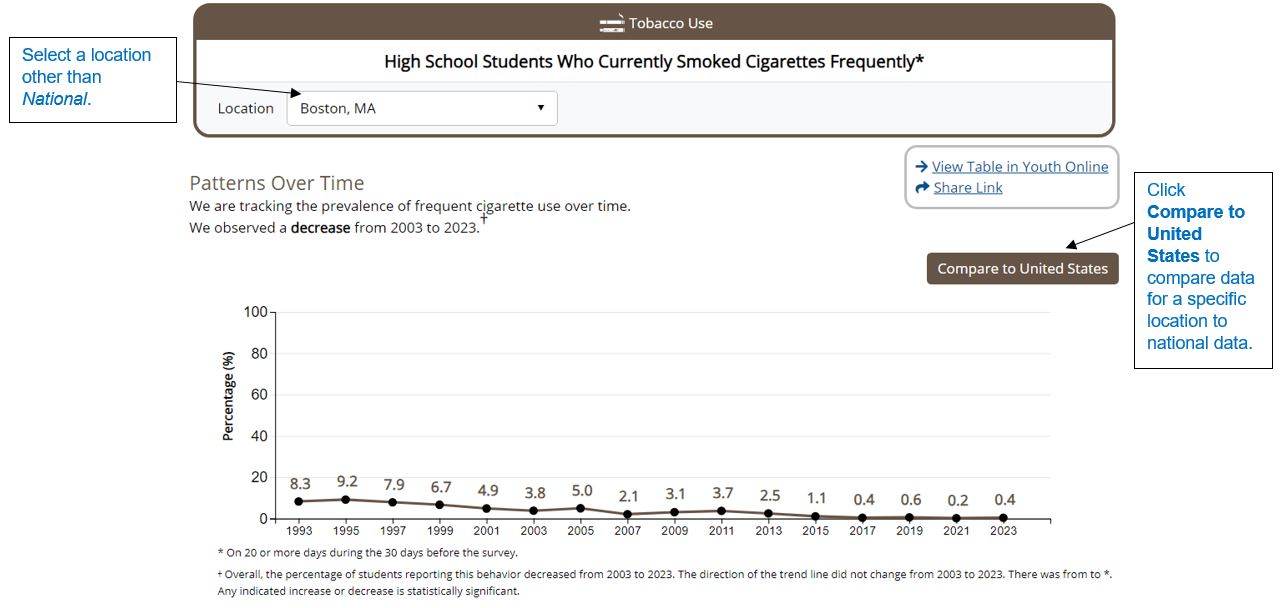Select the 2015 data point at 1.1
The height and width of the screenshot is (608, 1280).
pyautogui.click(x=816, y=516)
